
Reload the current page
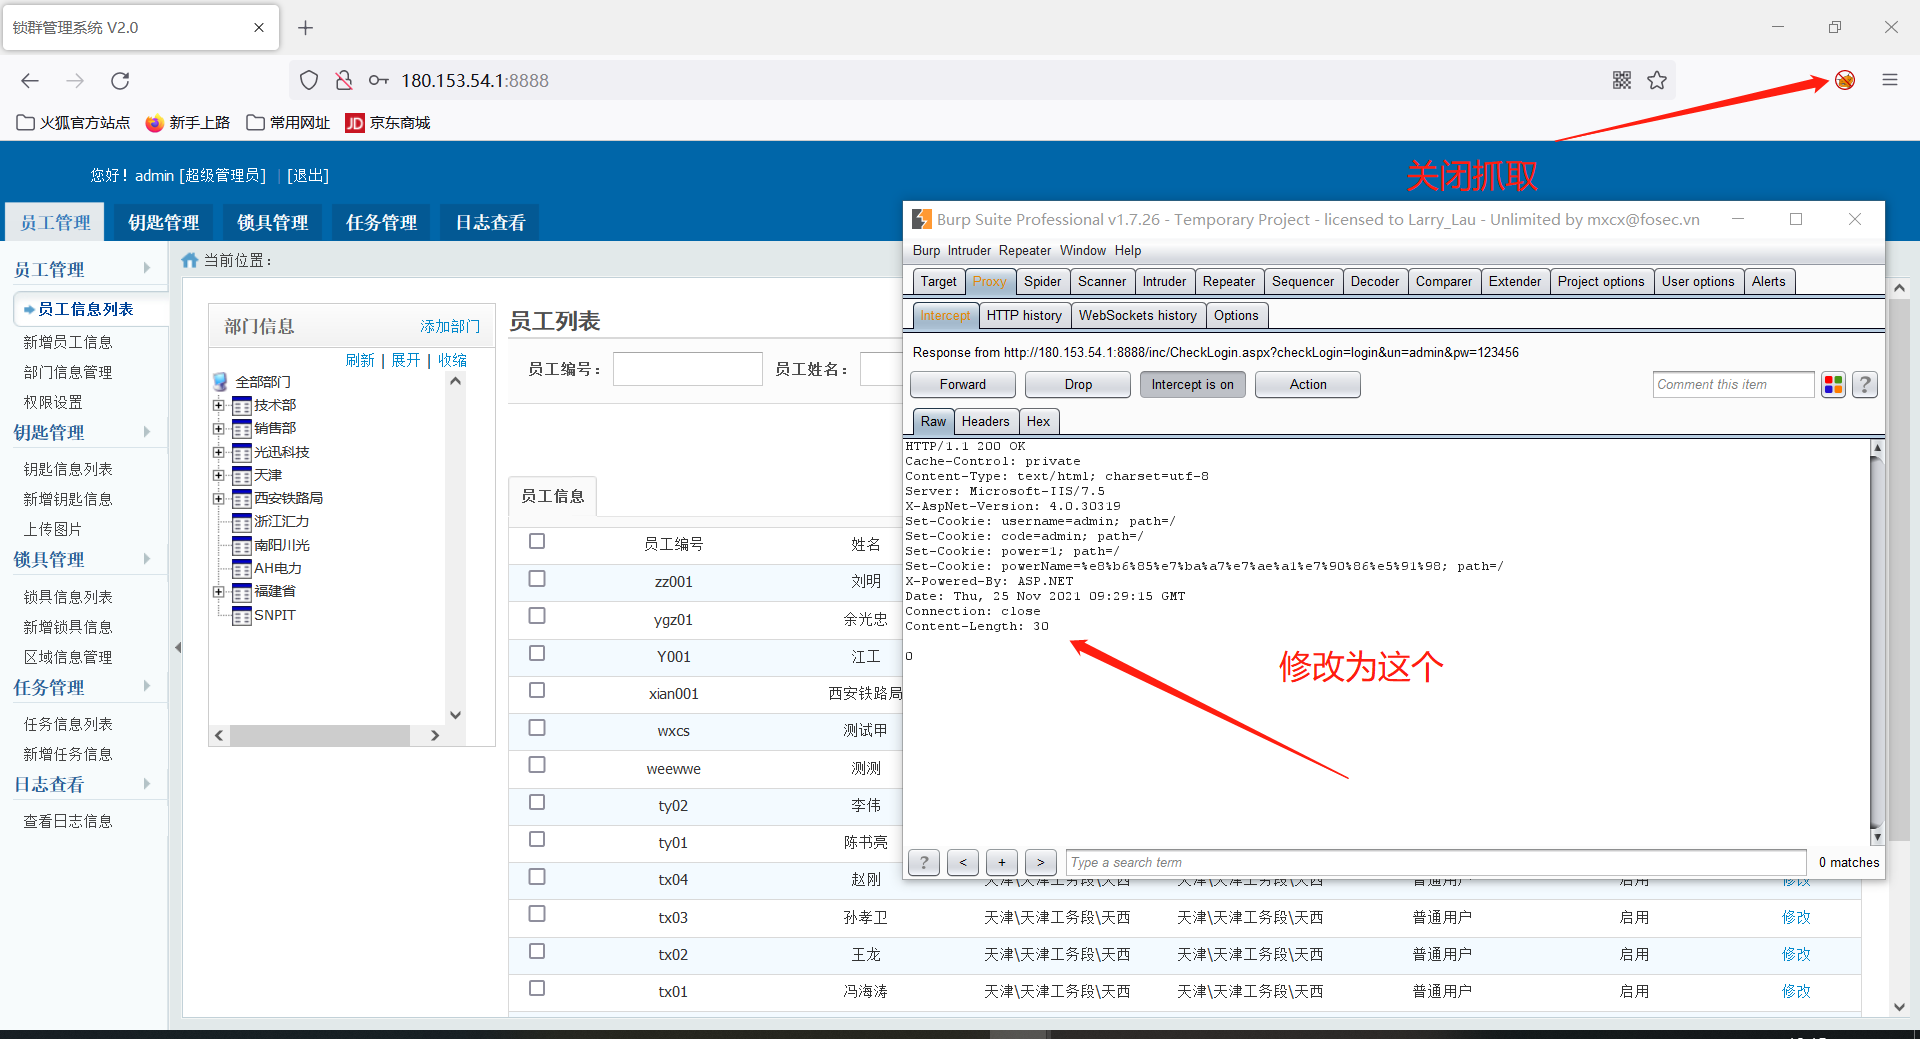pos(120,81)
